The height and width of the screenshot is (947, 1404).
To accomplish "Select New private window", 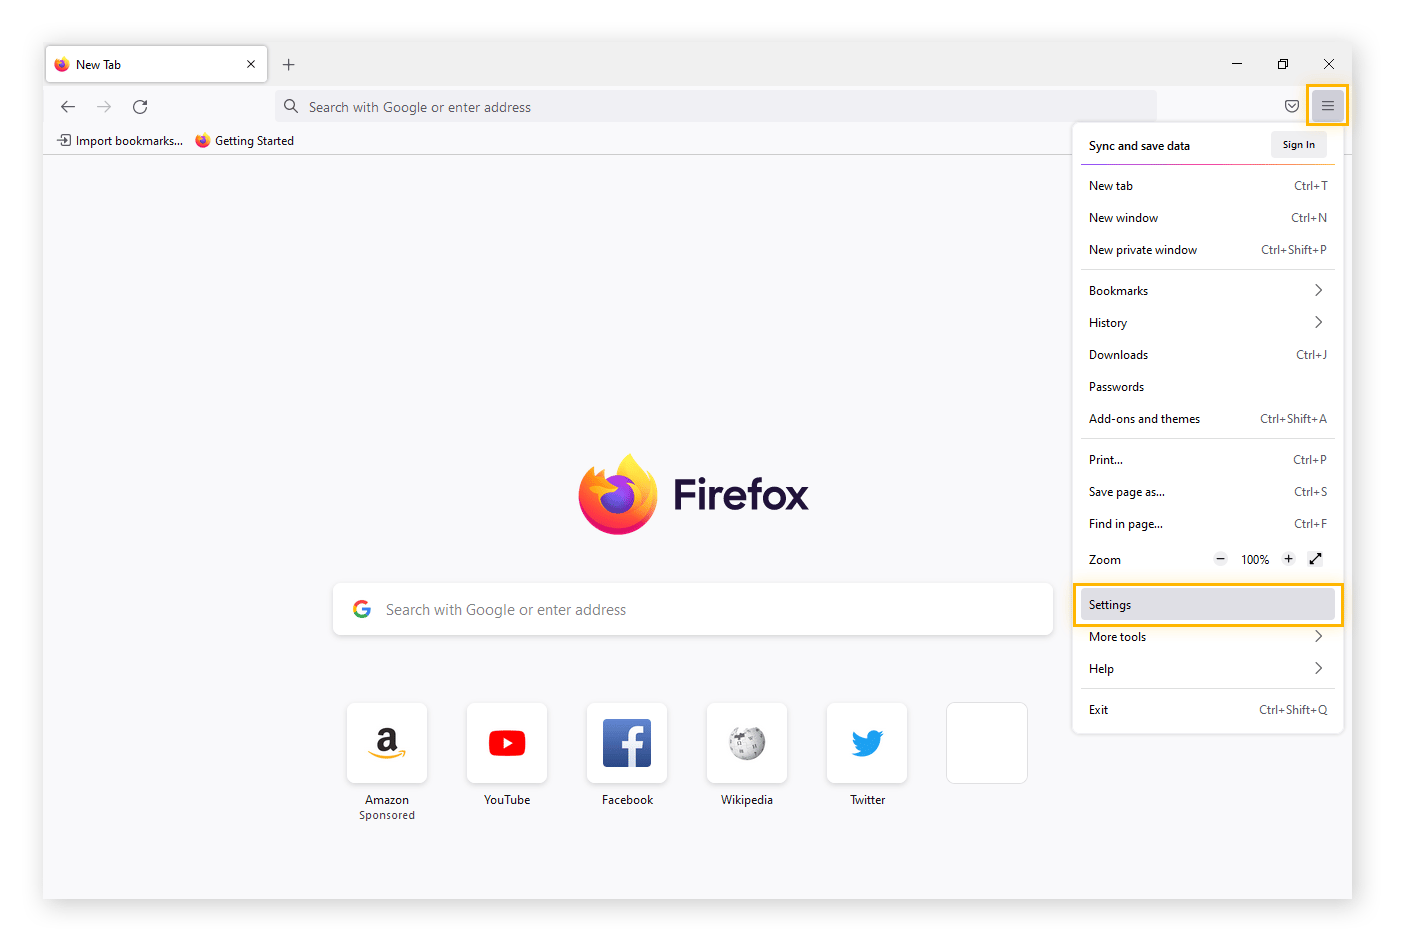I will point(1207,250).
